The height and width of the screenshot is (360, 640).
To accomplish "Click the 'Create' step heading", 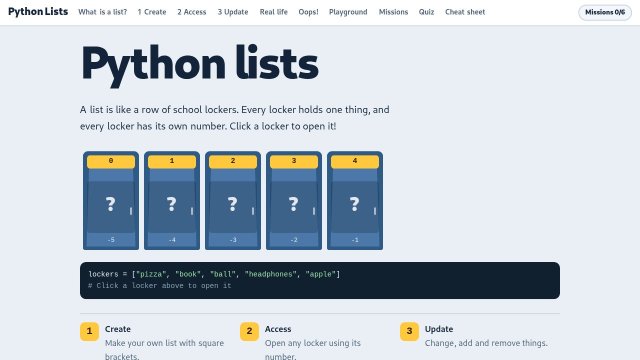I will (118, 329).
